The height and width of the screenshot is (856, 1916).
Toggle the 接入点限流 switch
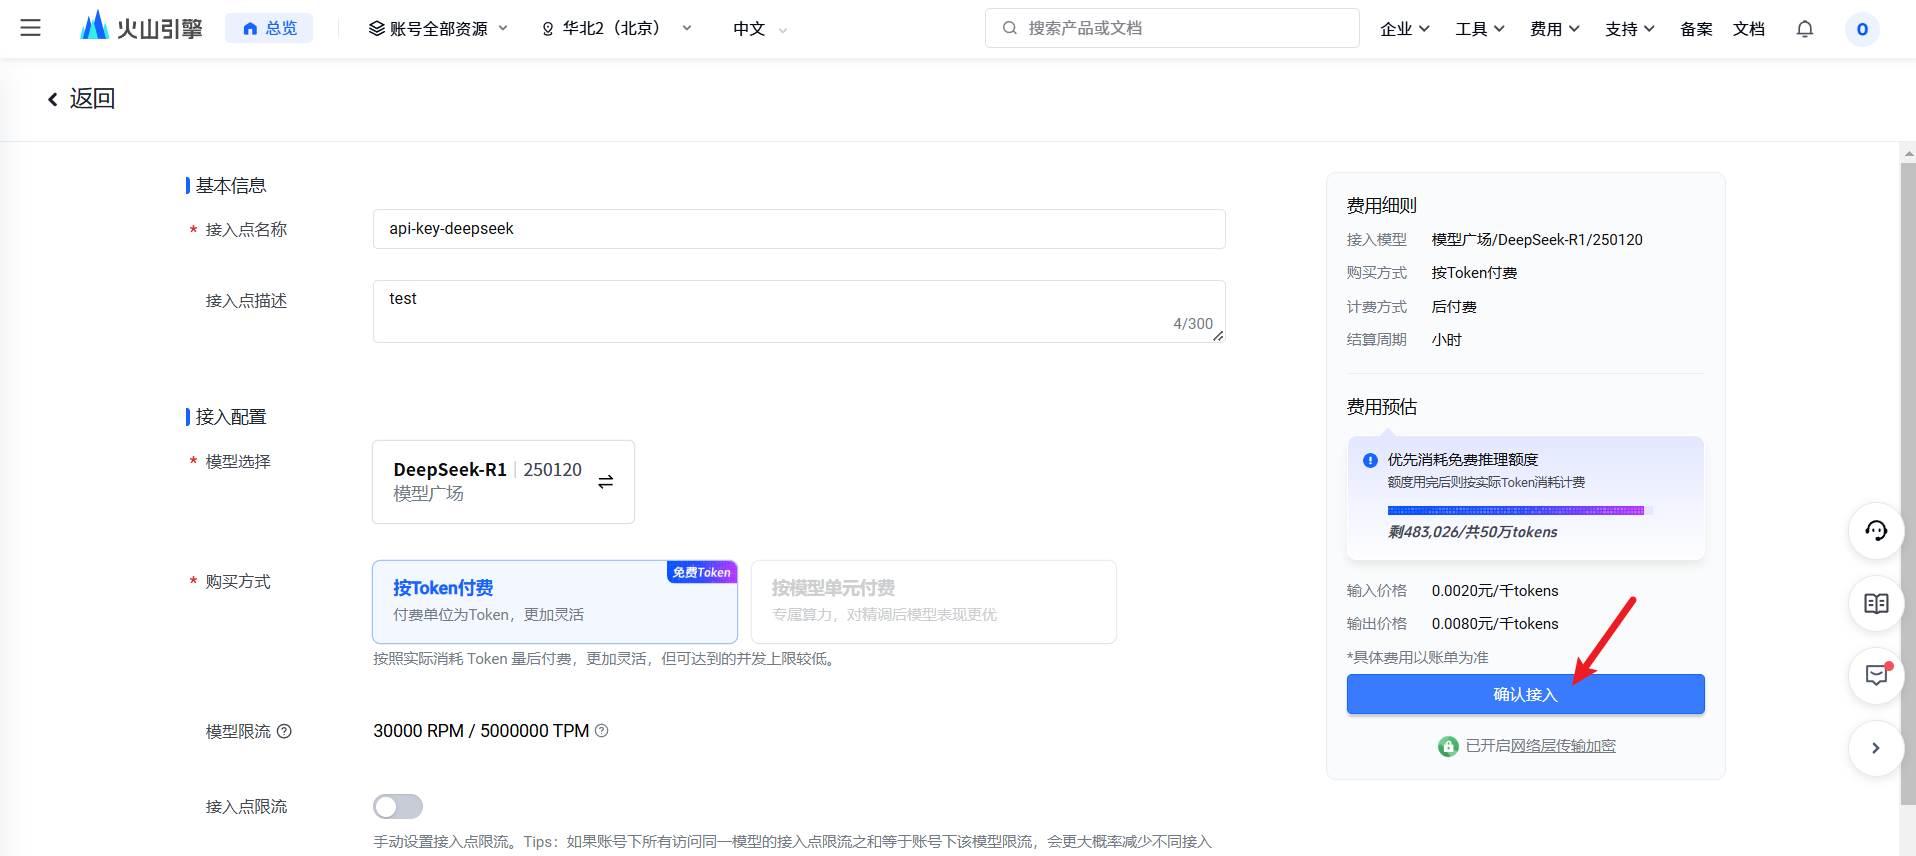[x=398, y=806]
